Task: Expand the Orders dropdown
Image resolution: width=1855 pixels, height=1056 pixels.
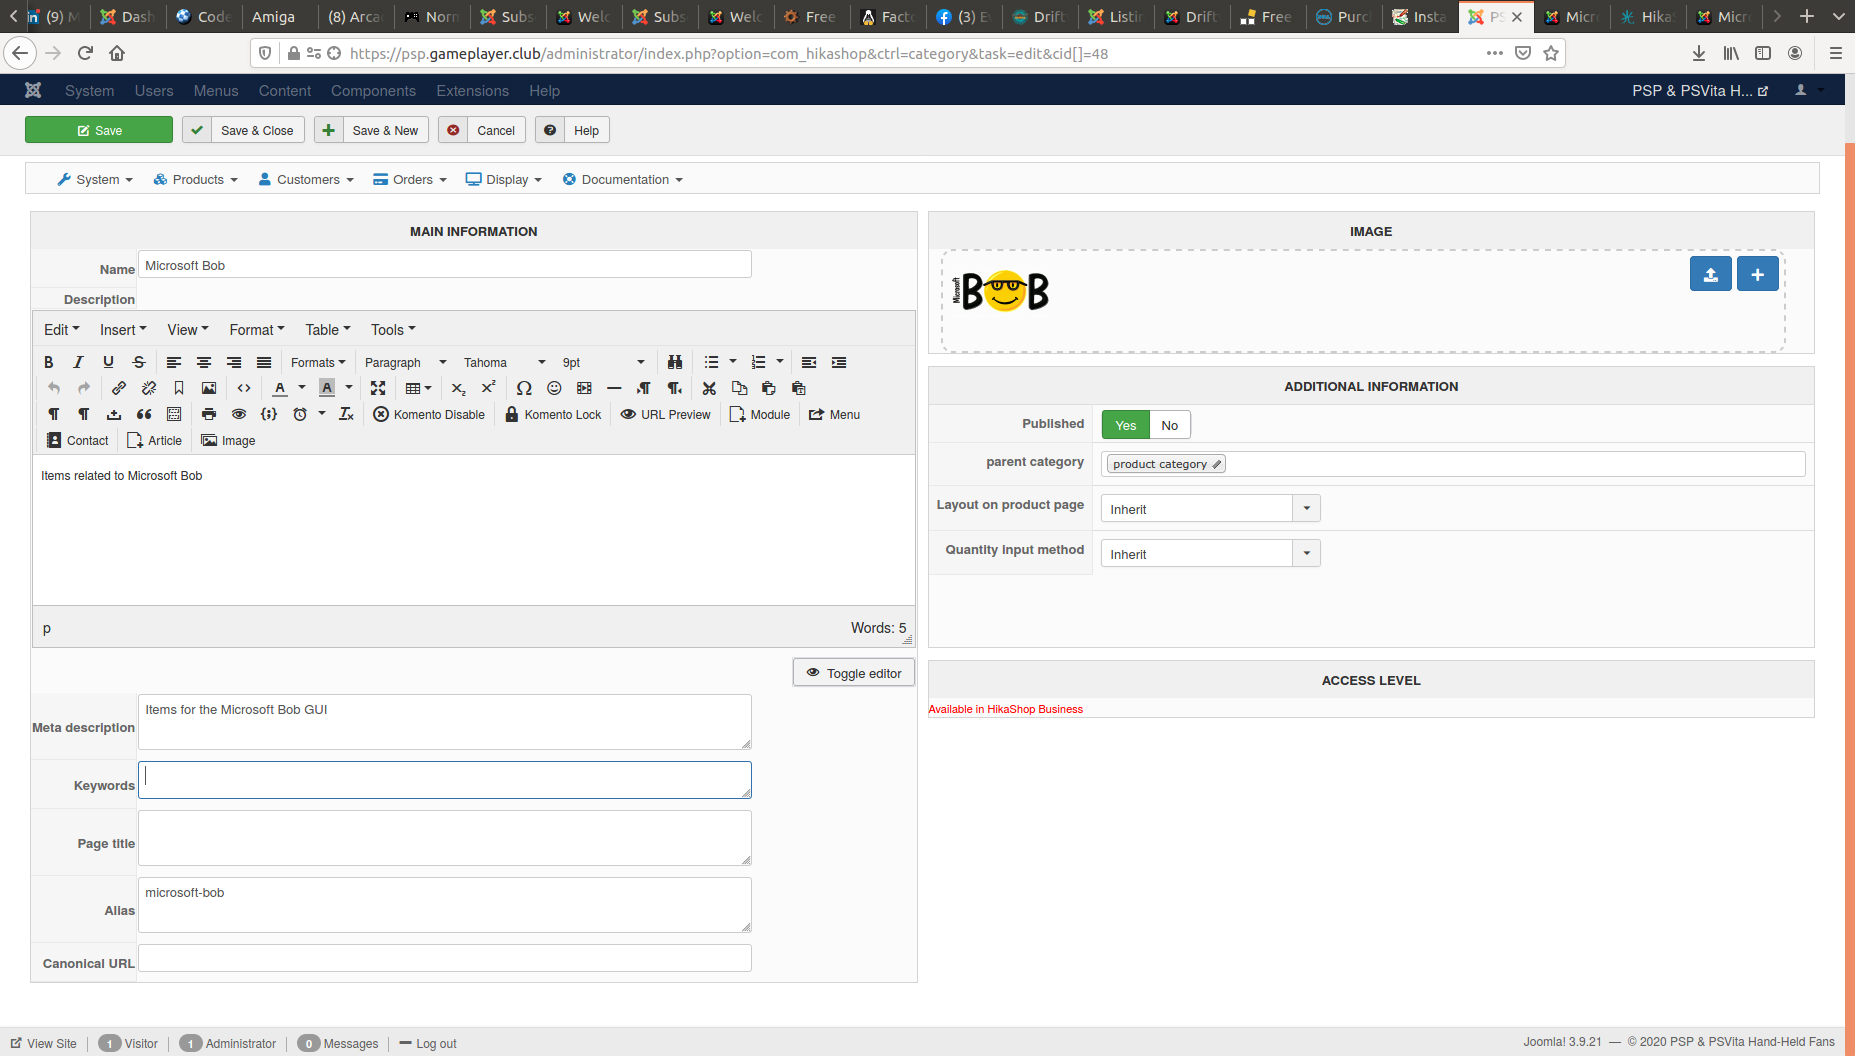Action: click(x=410, y=180)
